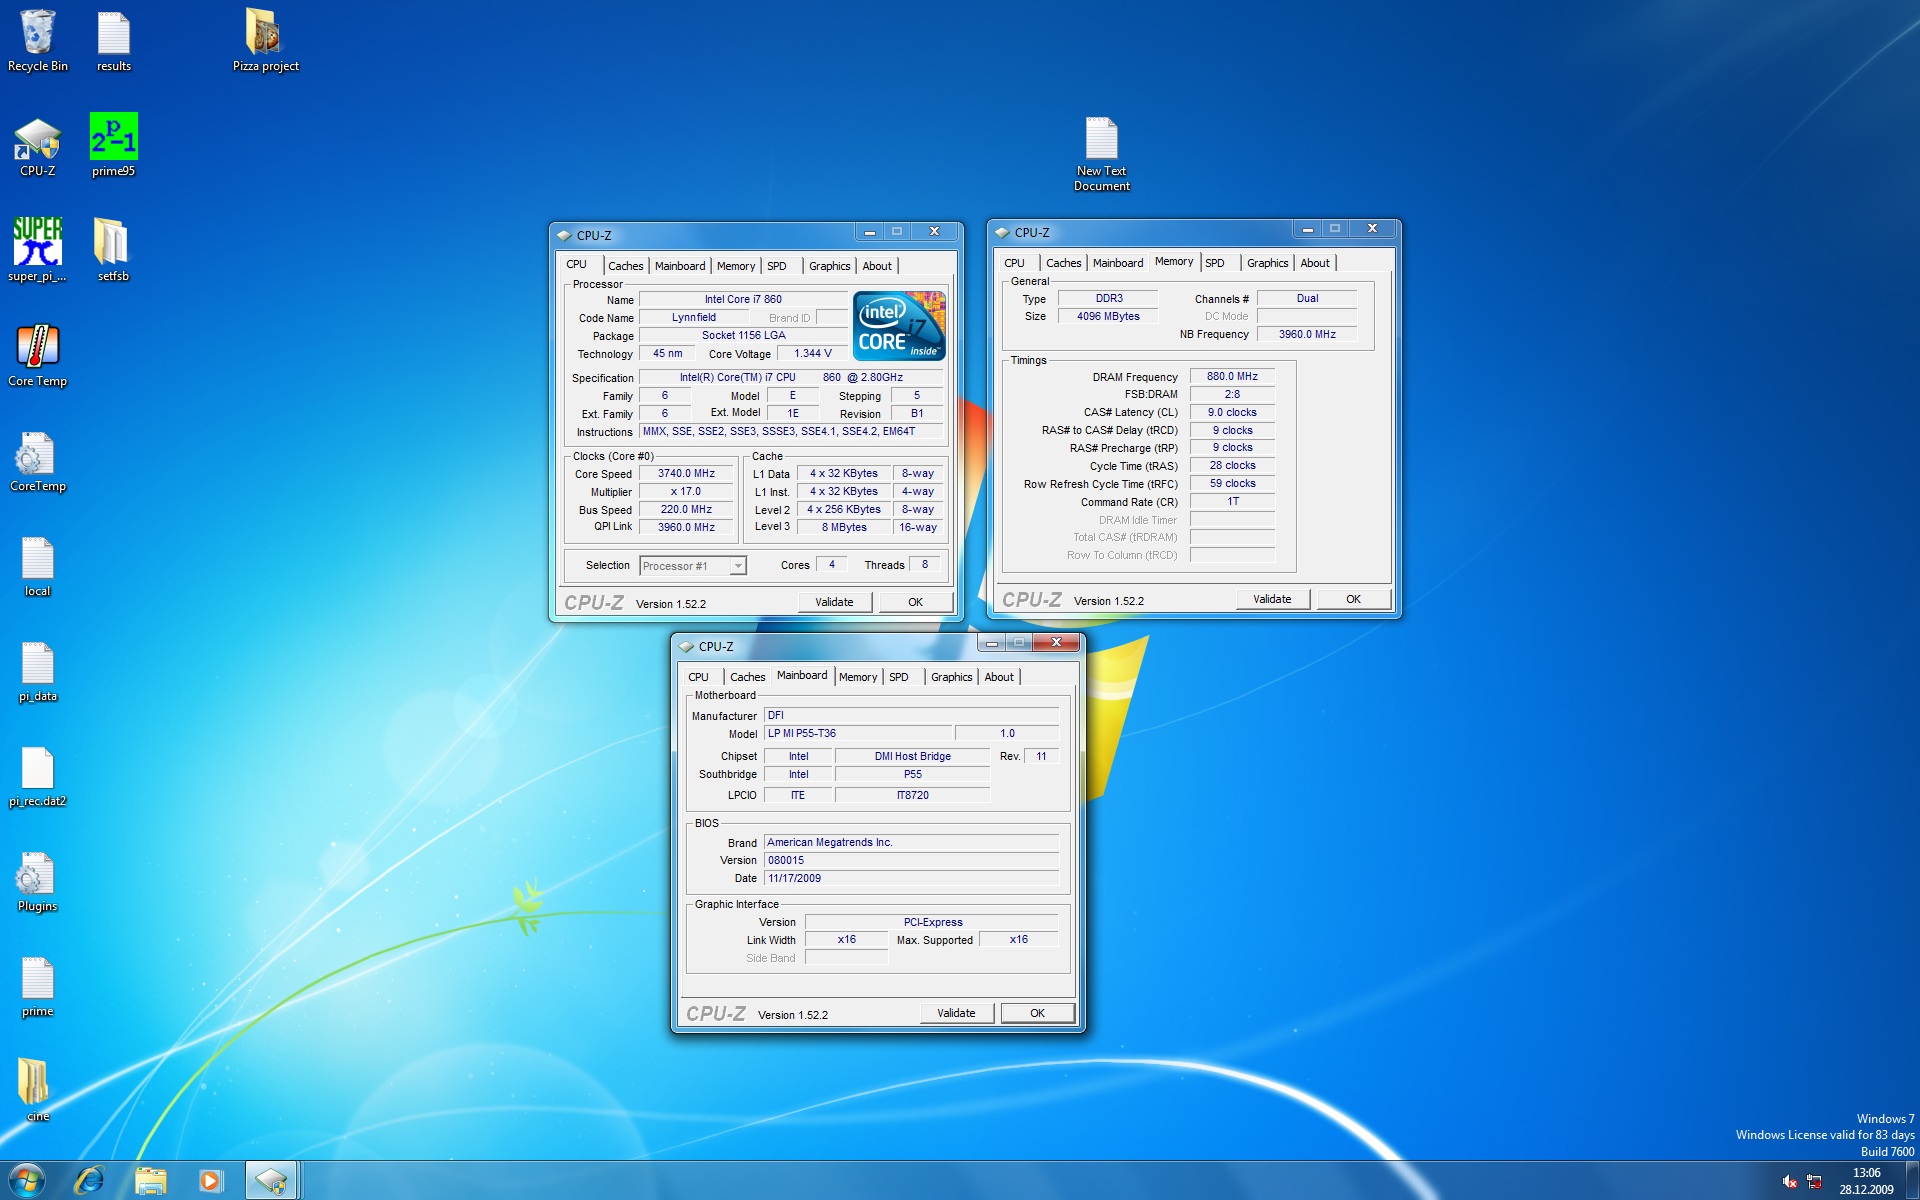The image size is (1920, 1200).
Task: Click Validate in the Memory window
Action: click(1272, 599)
